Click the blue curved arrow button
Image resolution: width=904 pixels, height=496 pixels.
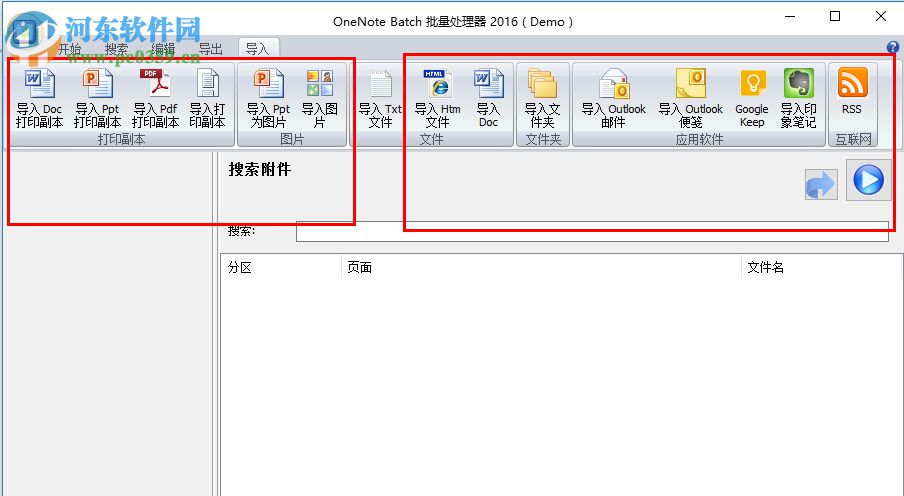click(821, 185)
